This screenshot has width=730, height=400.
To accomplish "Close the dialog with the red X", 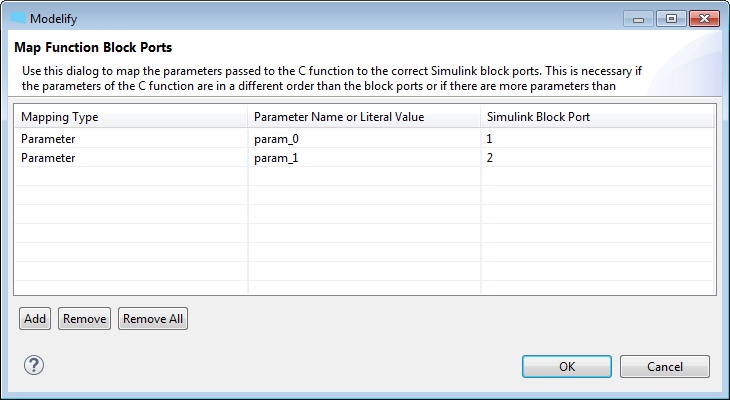I will [704, 19].
